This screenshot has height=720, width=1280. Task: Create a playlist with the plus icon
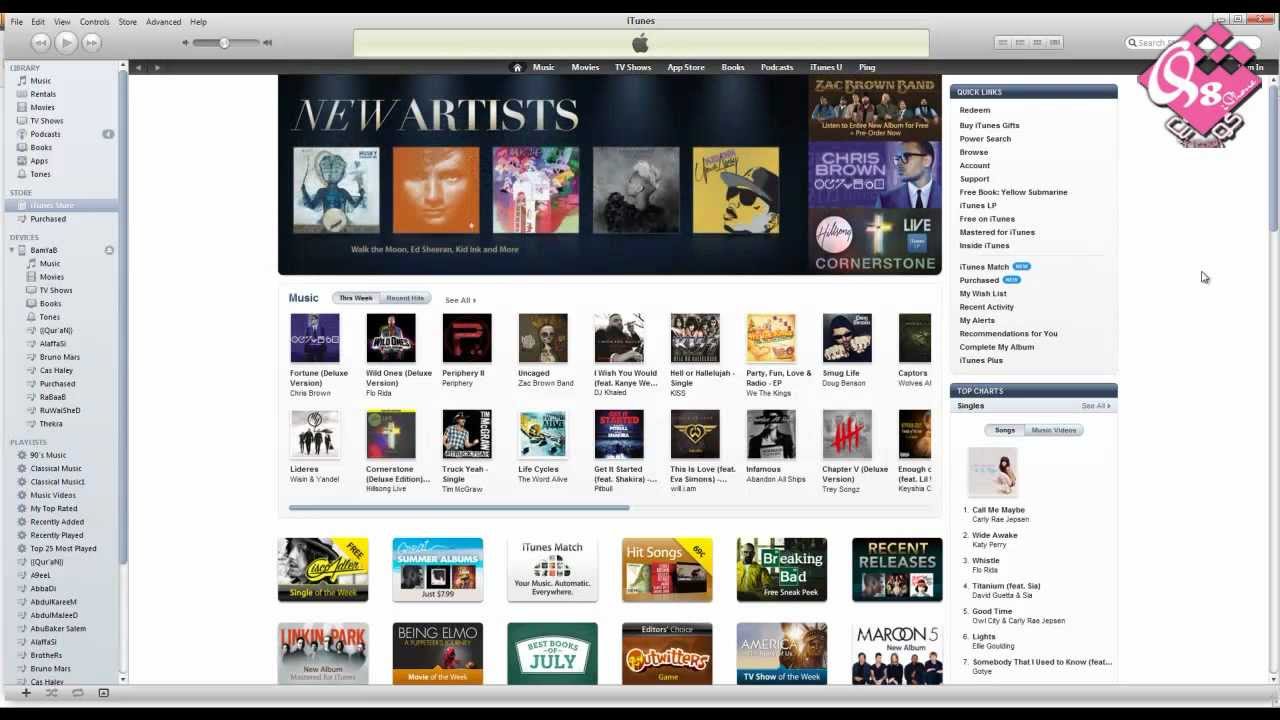click(x=26, y=692)
